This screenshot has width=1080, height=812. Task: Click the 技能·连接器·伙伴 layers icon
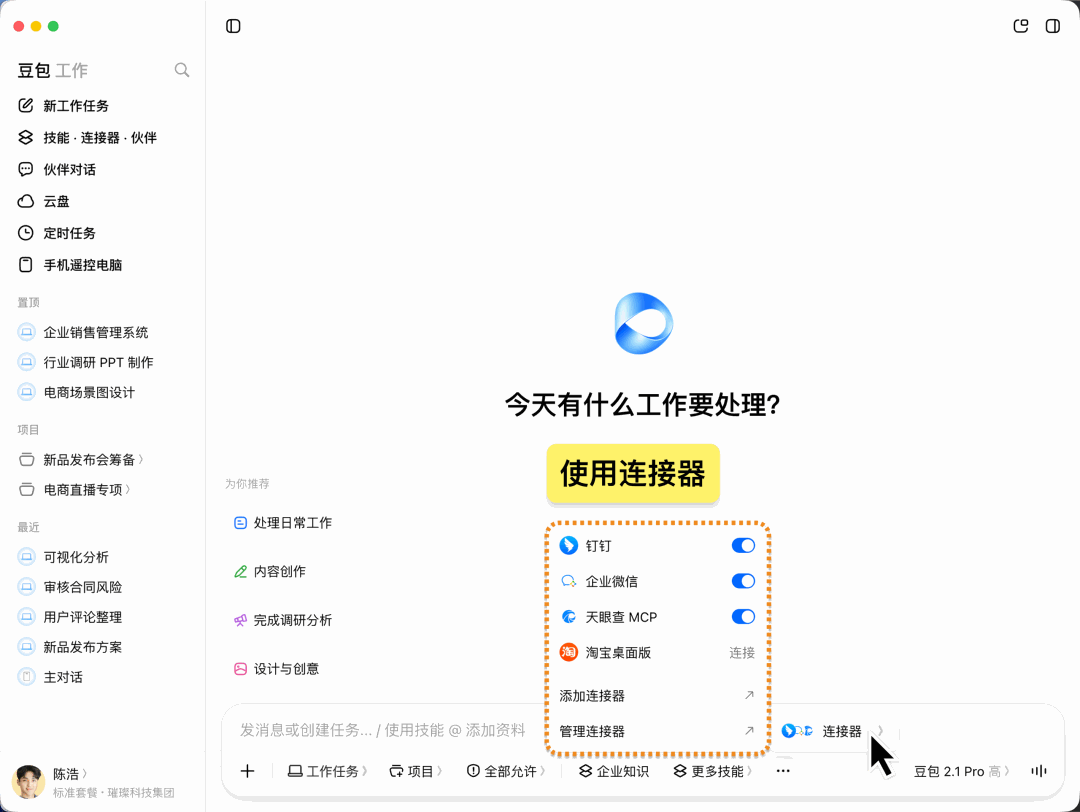25,137
